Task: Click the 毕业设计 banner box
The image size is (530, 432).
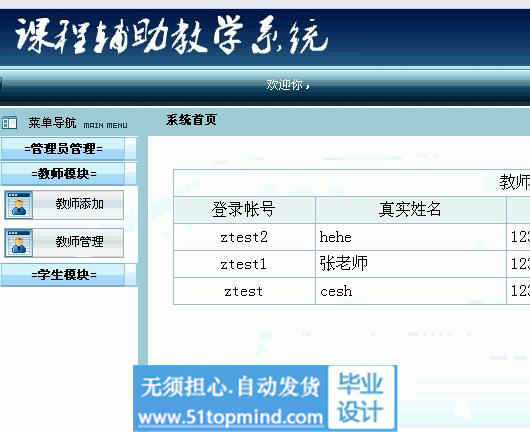Action: (361, 398)
